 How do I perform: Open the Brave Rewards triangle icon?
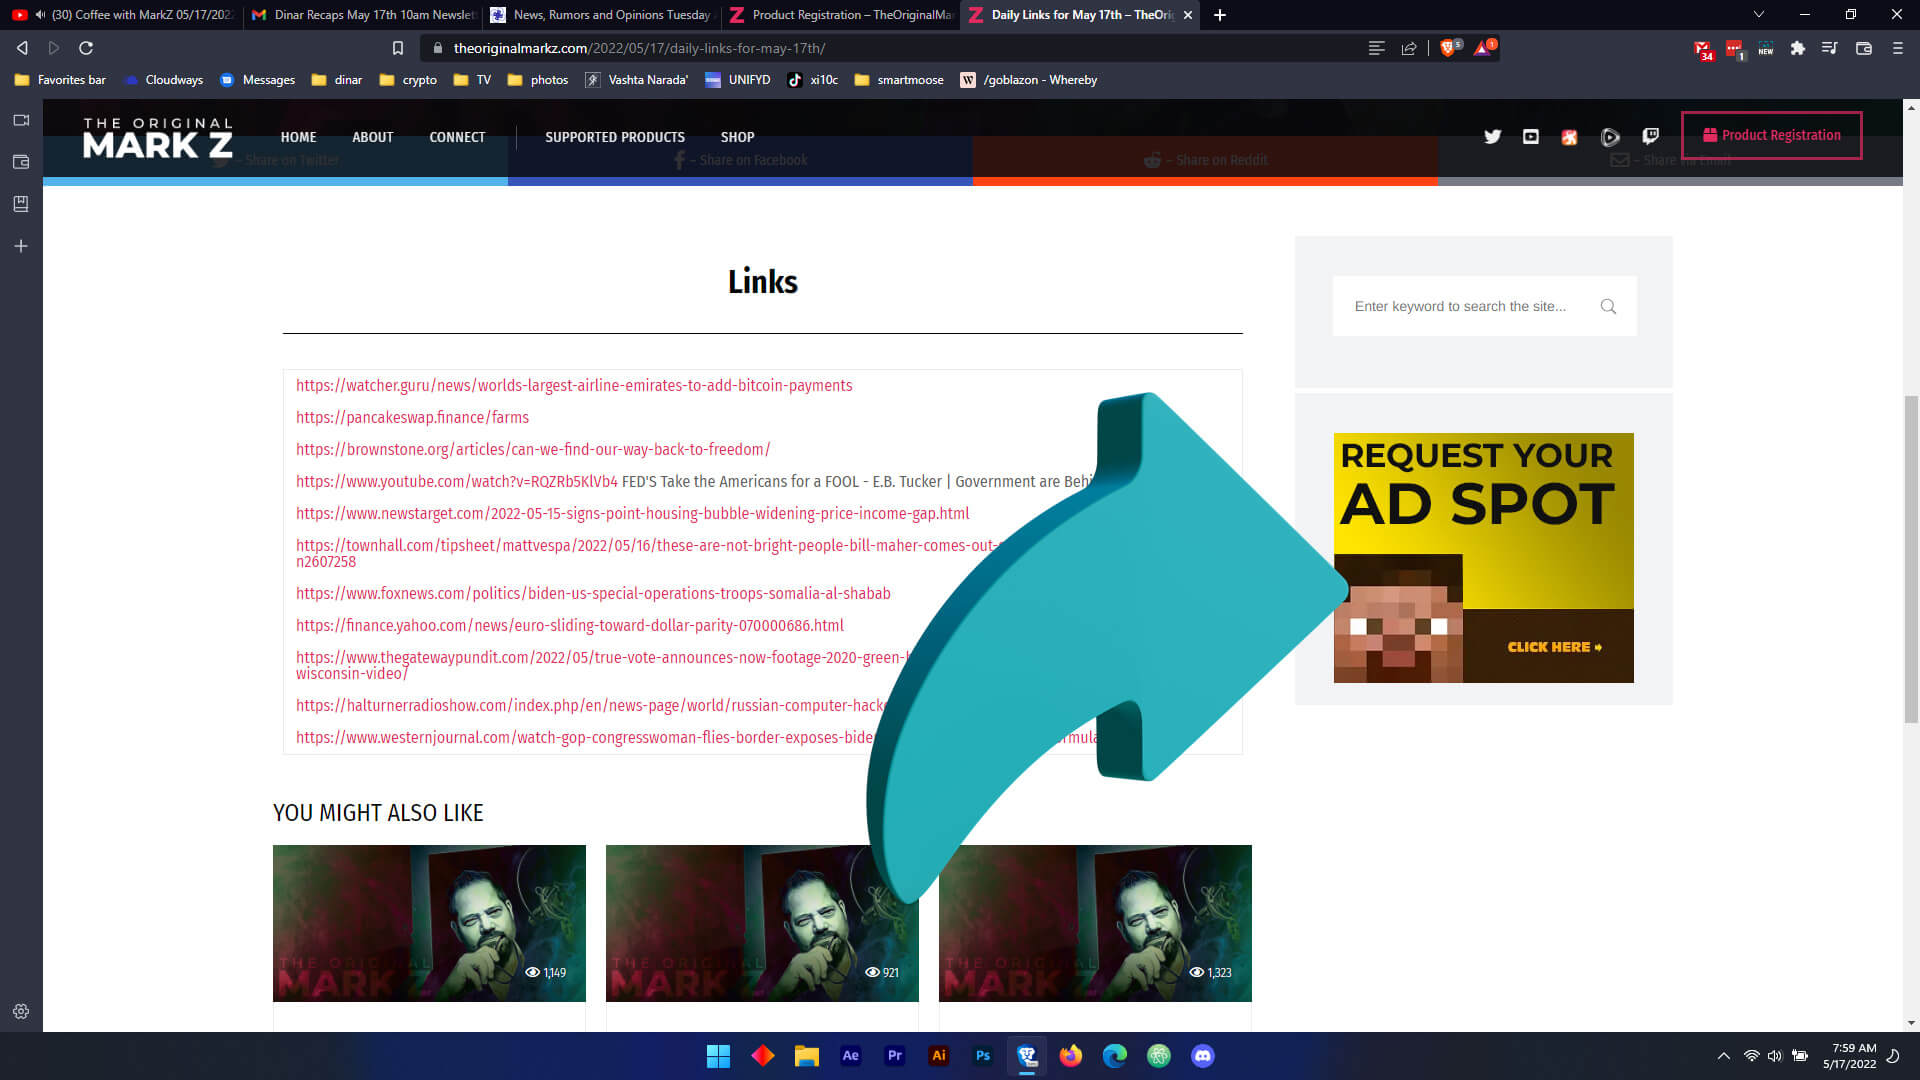(1482, 48)
